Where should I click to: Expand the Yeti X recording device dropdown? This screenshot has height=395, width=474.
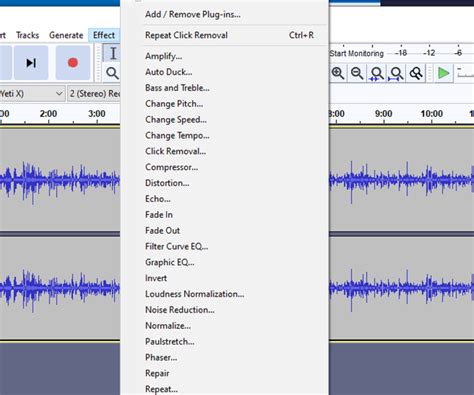[x=32, y=94]
